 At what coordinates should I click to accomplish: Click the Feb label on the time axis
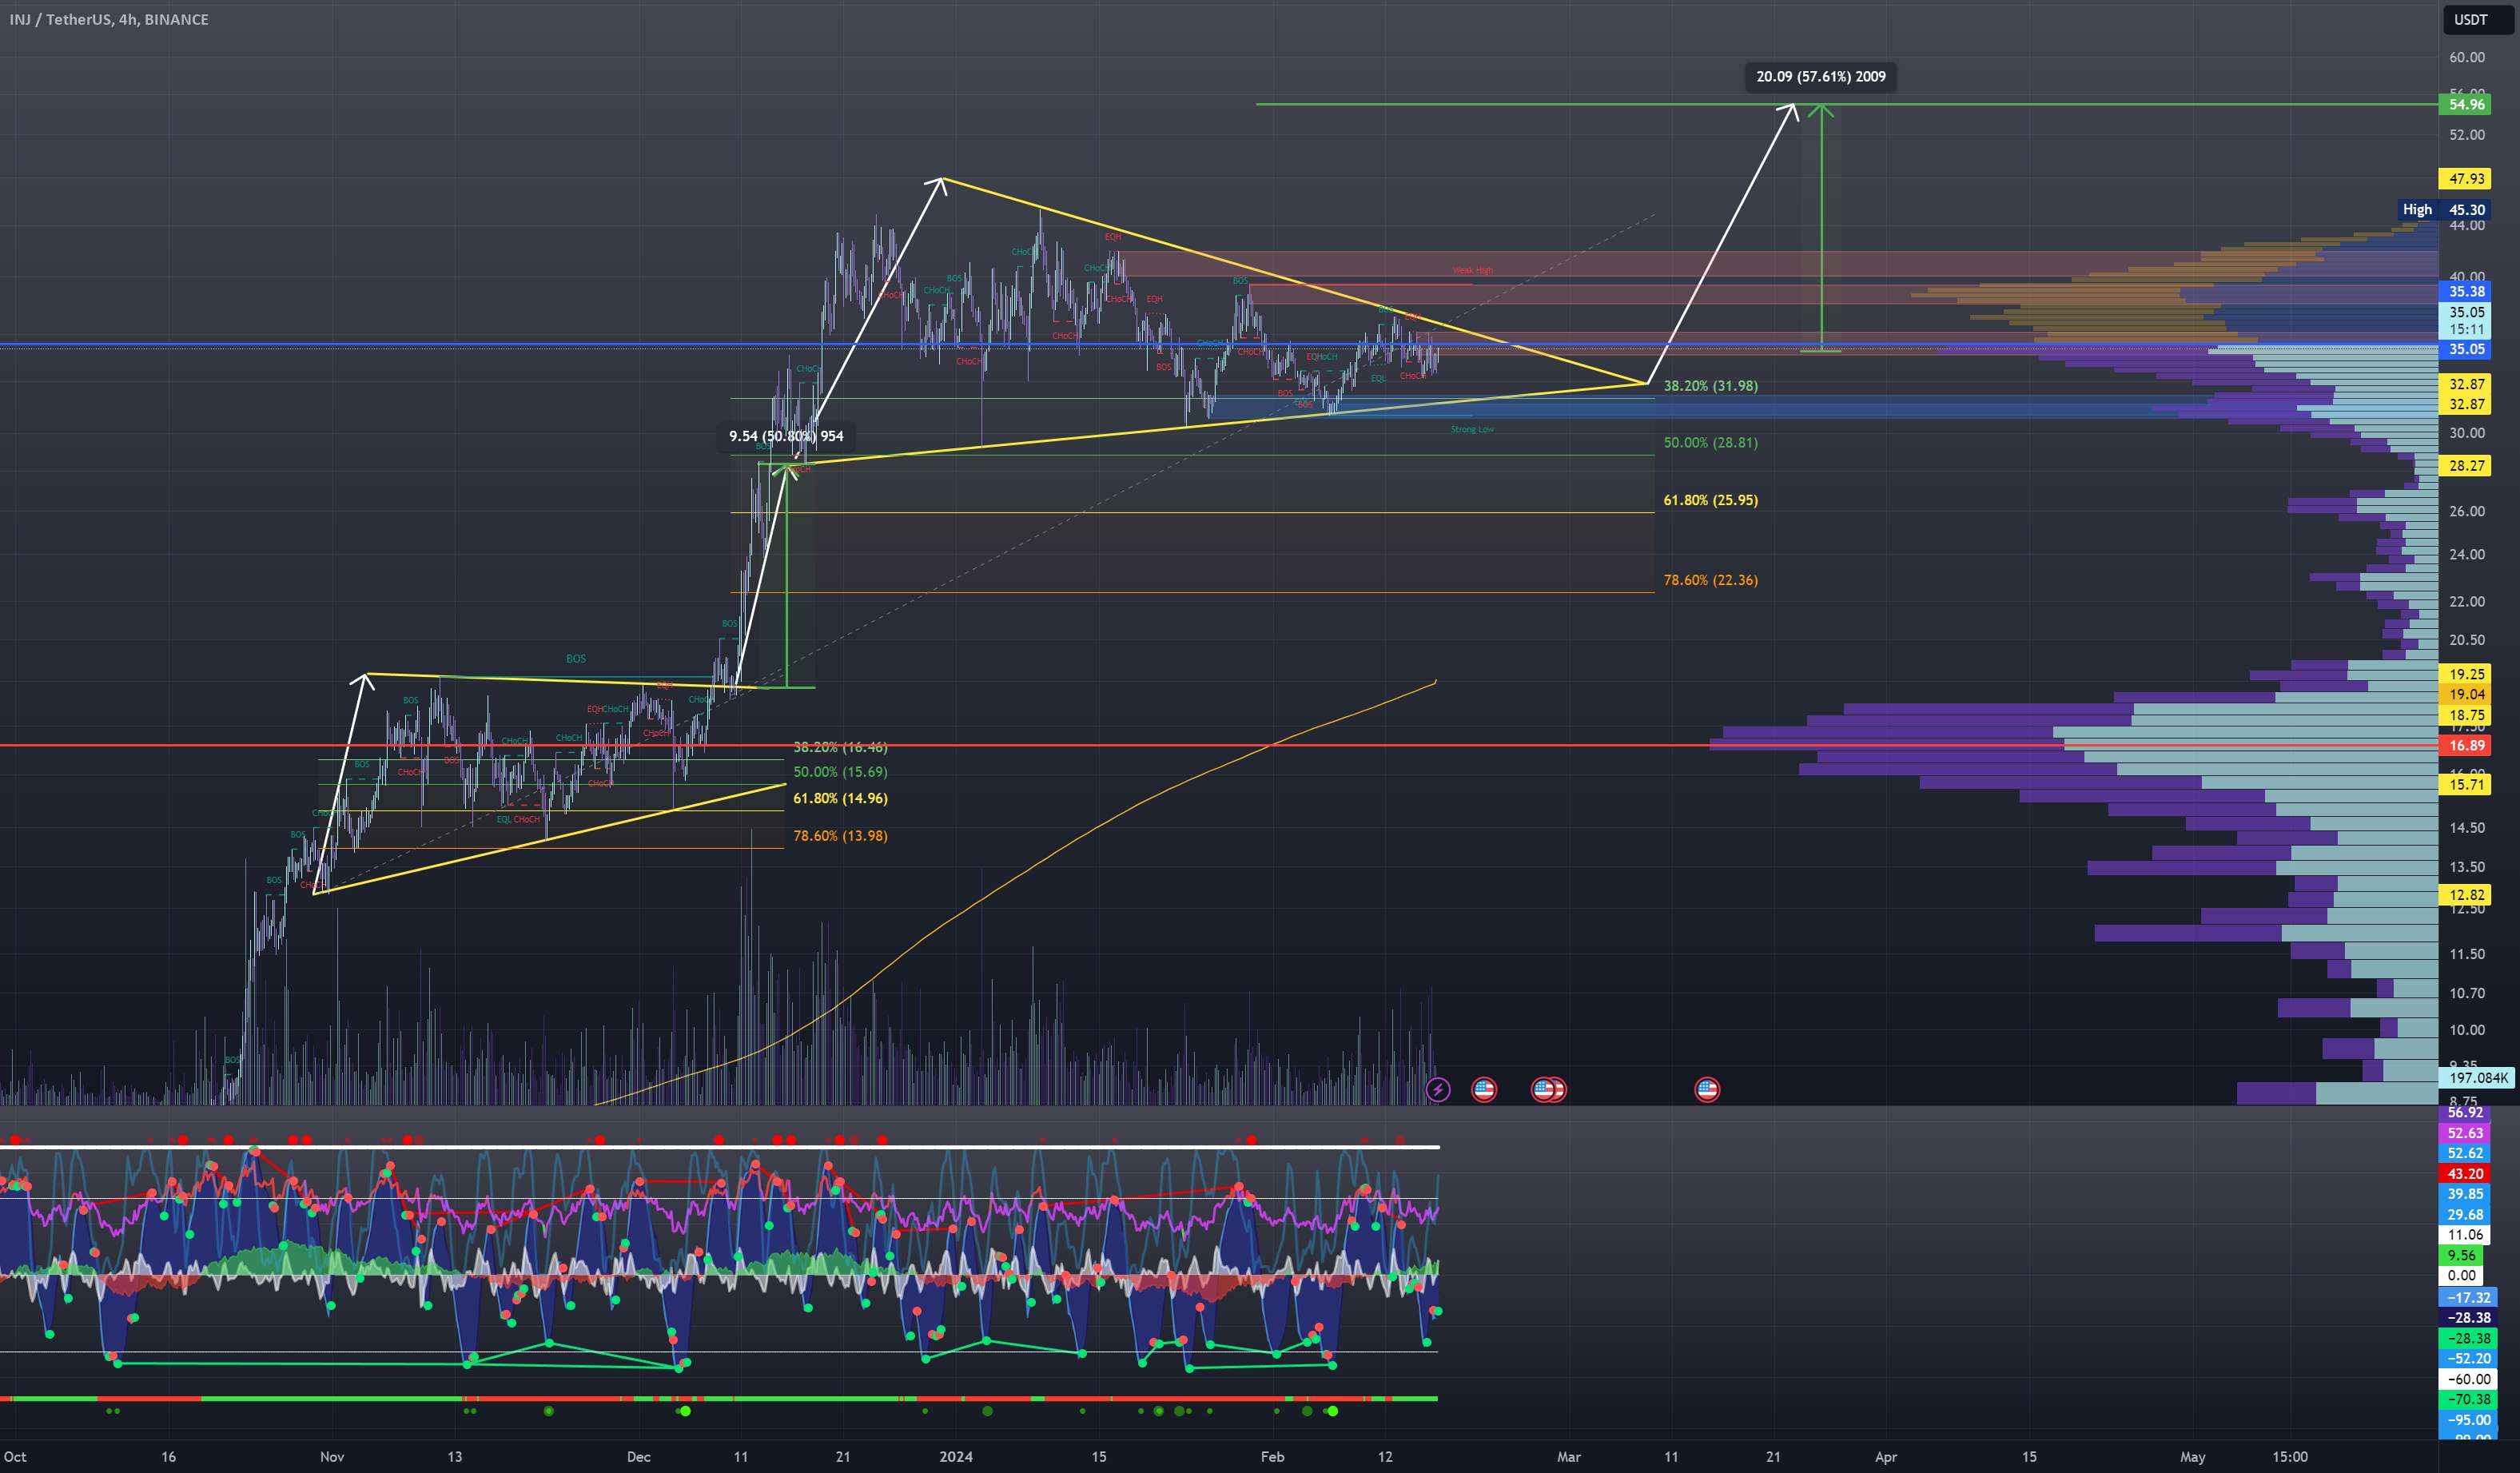click(1272, 1456)
